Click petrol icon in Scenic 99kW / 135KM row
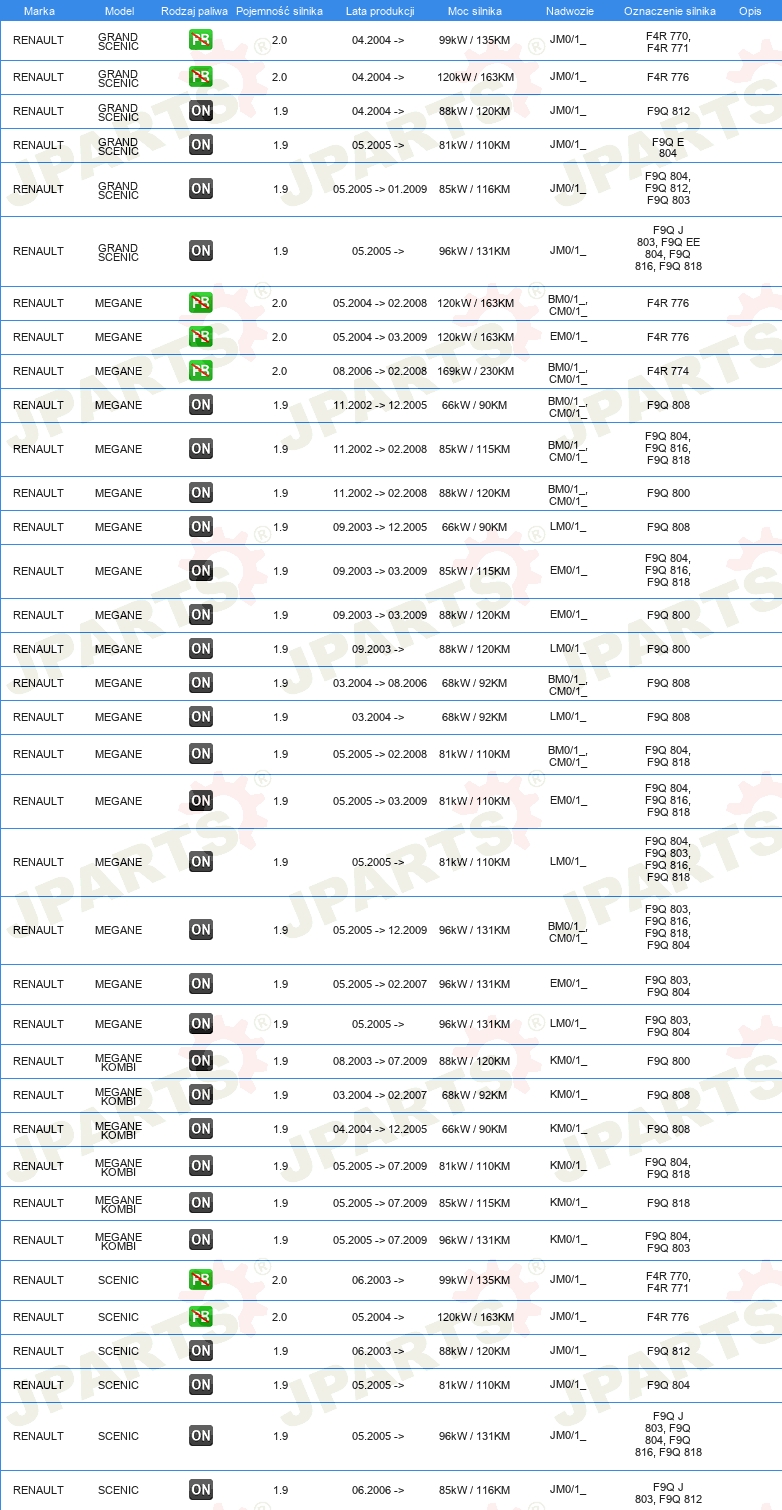 click(201, 1280)
